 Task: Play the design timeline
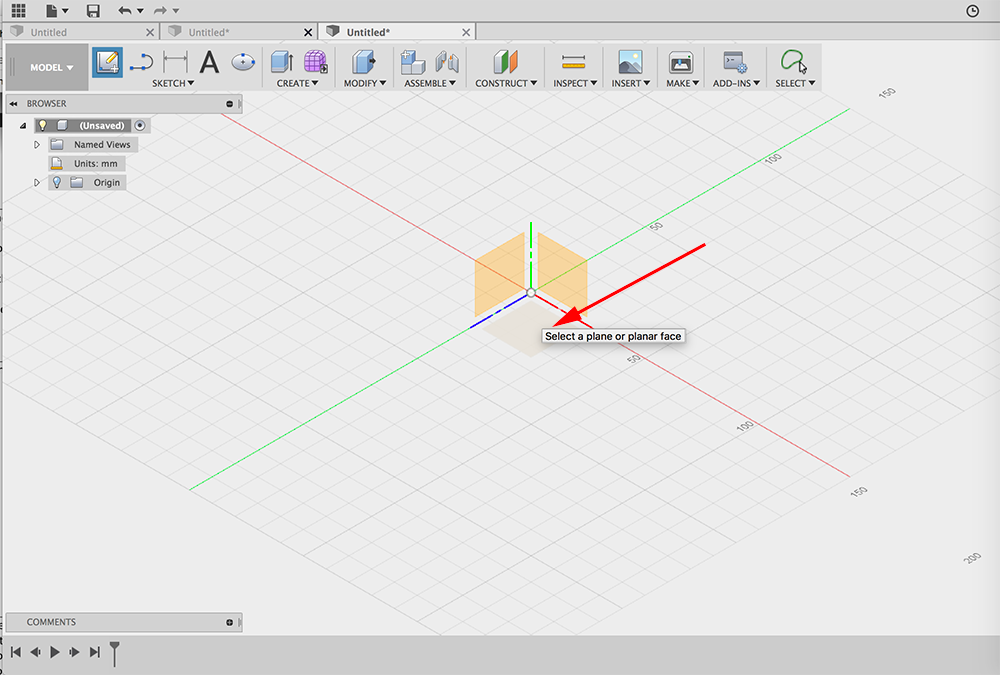[55, 651]
